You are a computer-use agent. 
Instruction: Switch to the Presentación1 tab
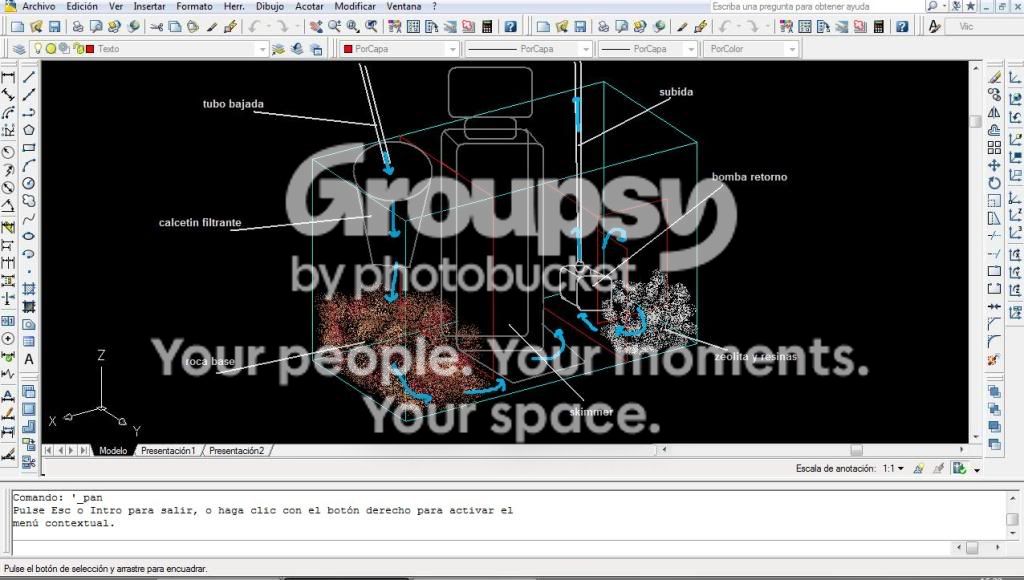click(x=168, y=451)
